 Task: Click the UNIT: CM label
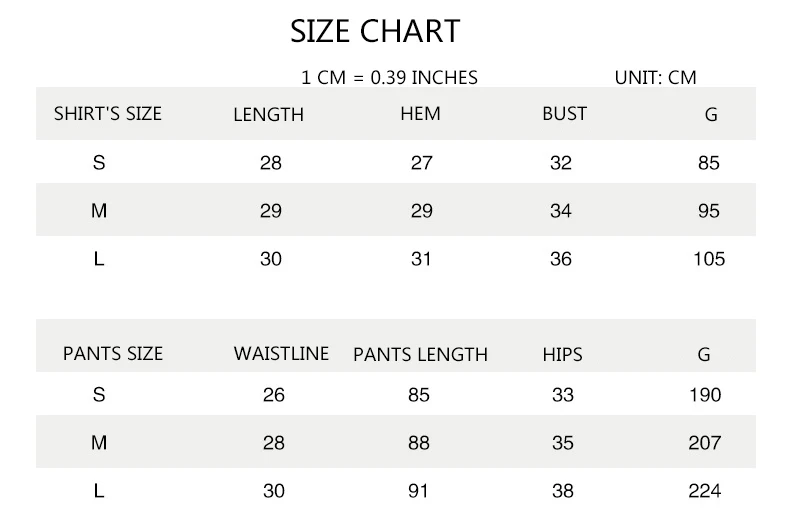(x=655, y=77)
